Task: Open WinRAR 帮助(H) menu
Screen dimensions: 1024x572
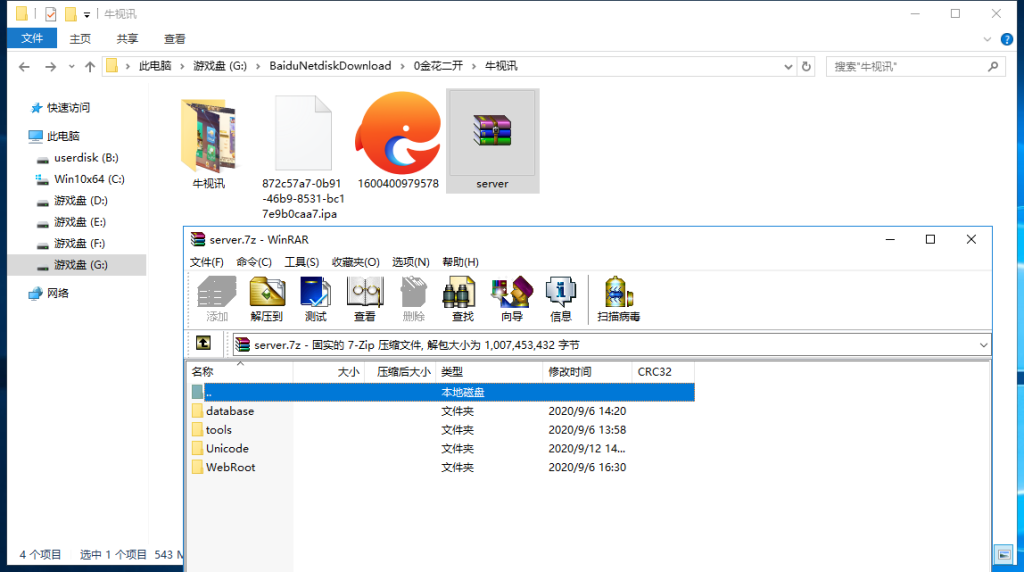Action: (460, 262)
